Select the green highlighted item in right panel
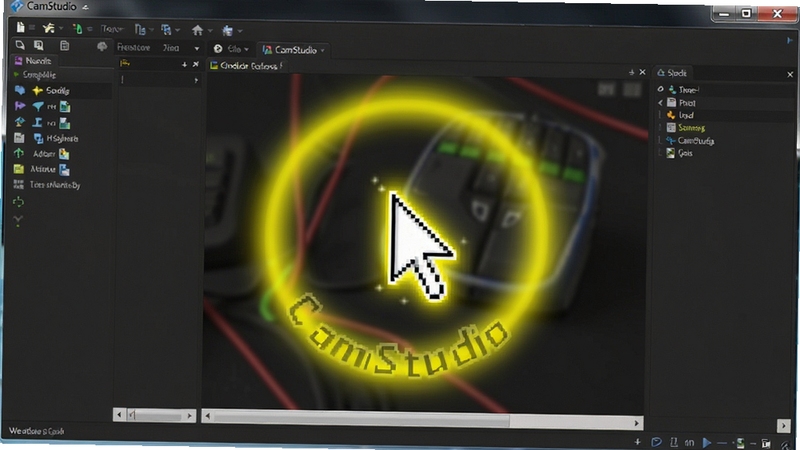The height and width of the screenshot is (450, 800). tap(691, 128)
